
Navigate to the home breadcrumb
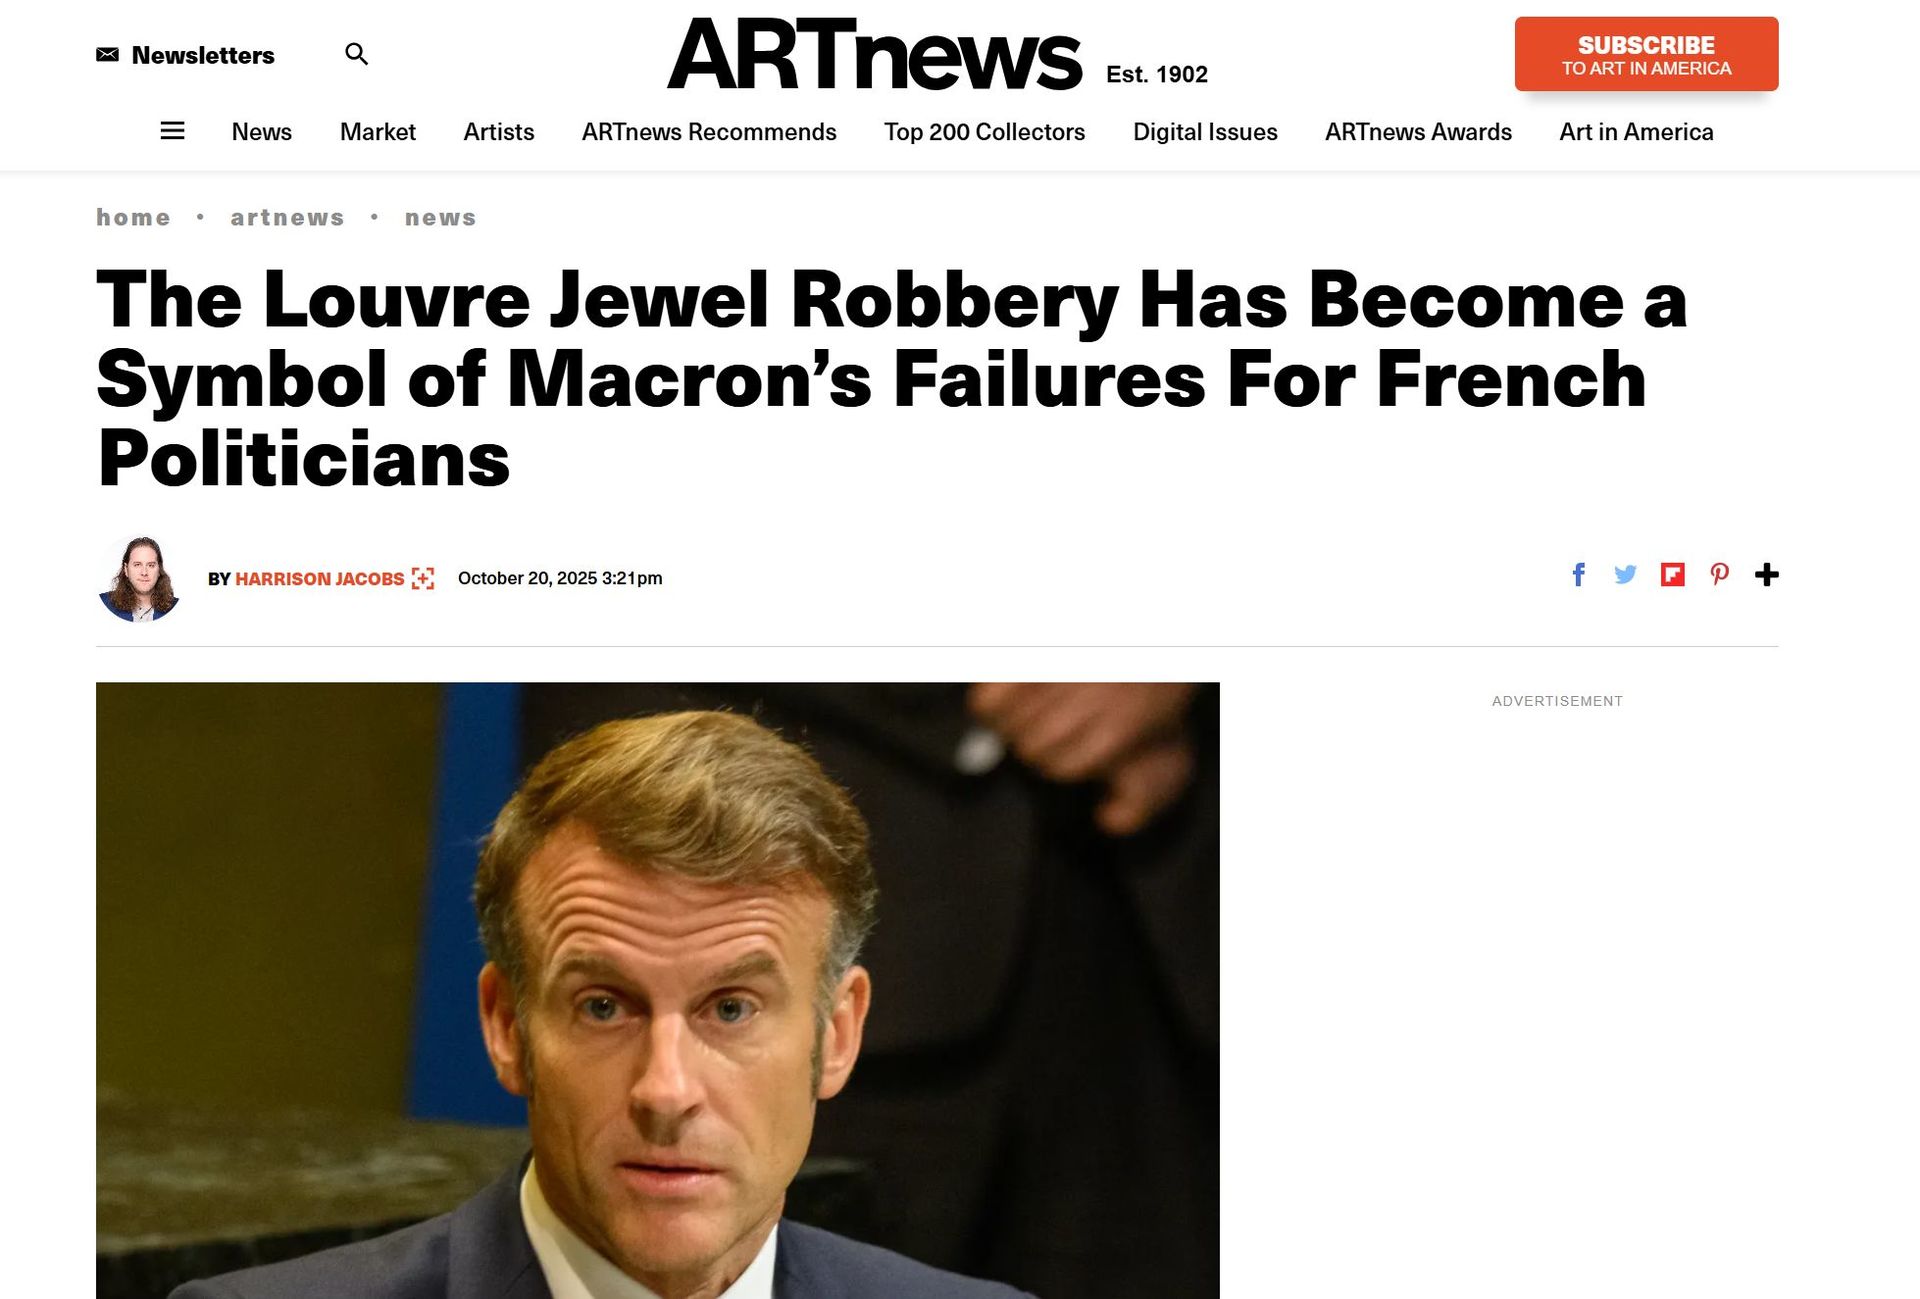pyautogui.click(x=133, y=218)
